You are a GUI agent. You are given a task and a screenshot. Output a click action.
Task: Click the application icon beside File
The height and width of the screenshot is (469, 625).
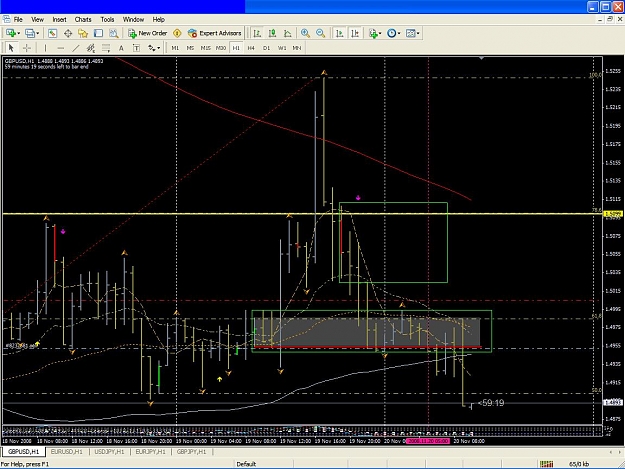[6, 19]
